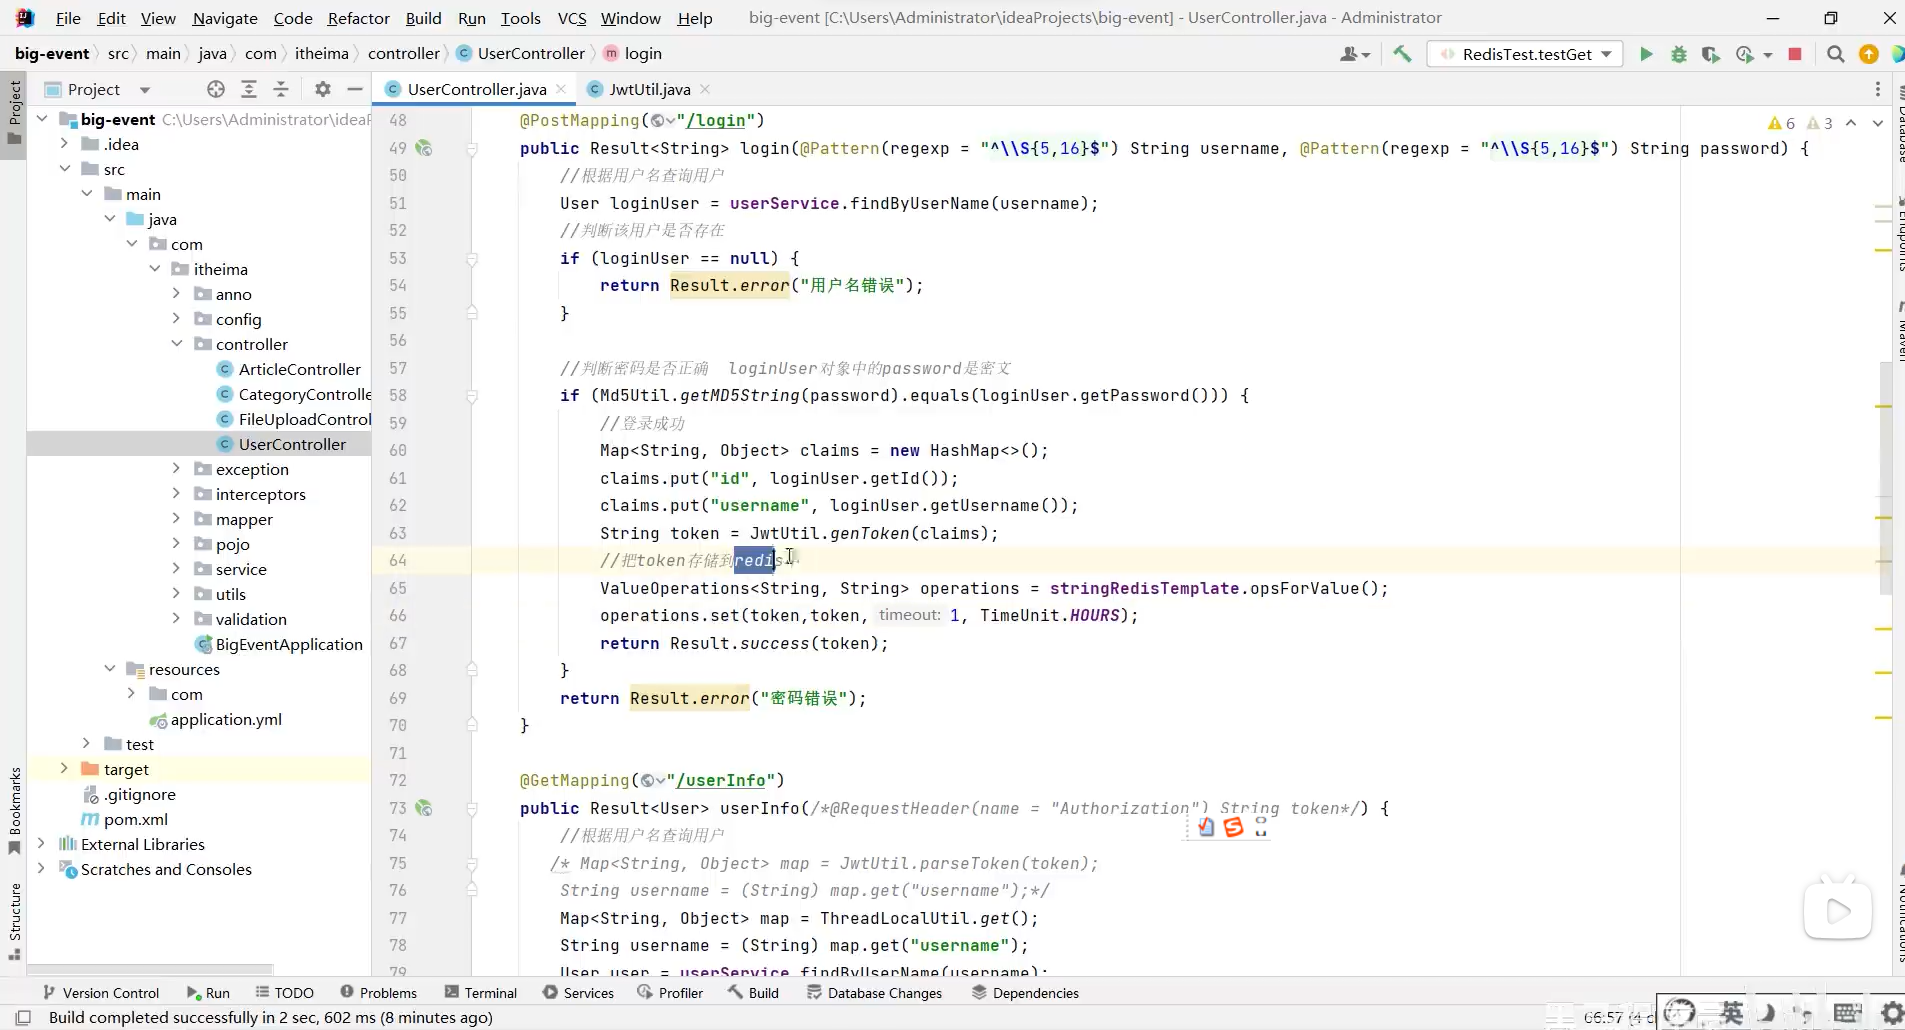Expand the test folder in project tree
1905x1030 pixels.
86,744
